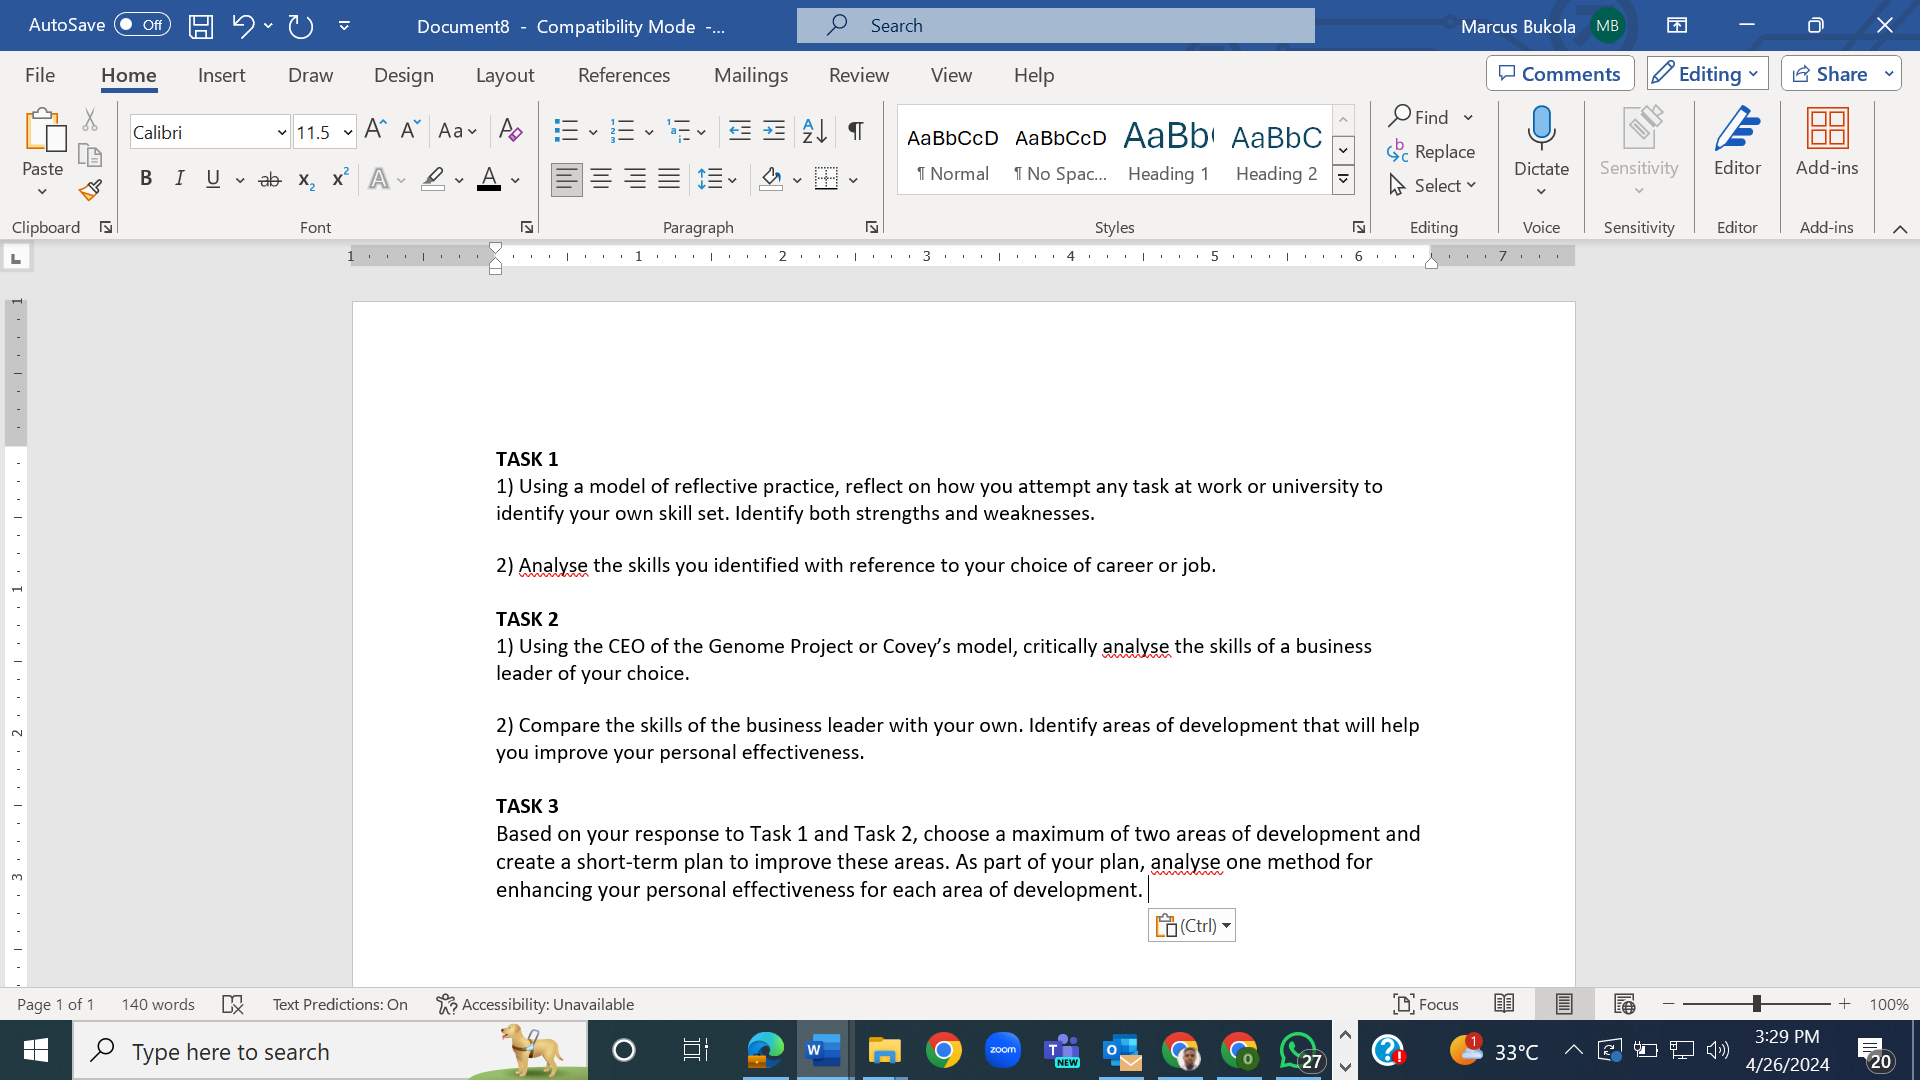Image resolution: width=1920 pixels, height=1080 pixels.
Task: Toggle paragraph marks visibility
Action: [854, 130]
